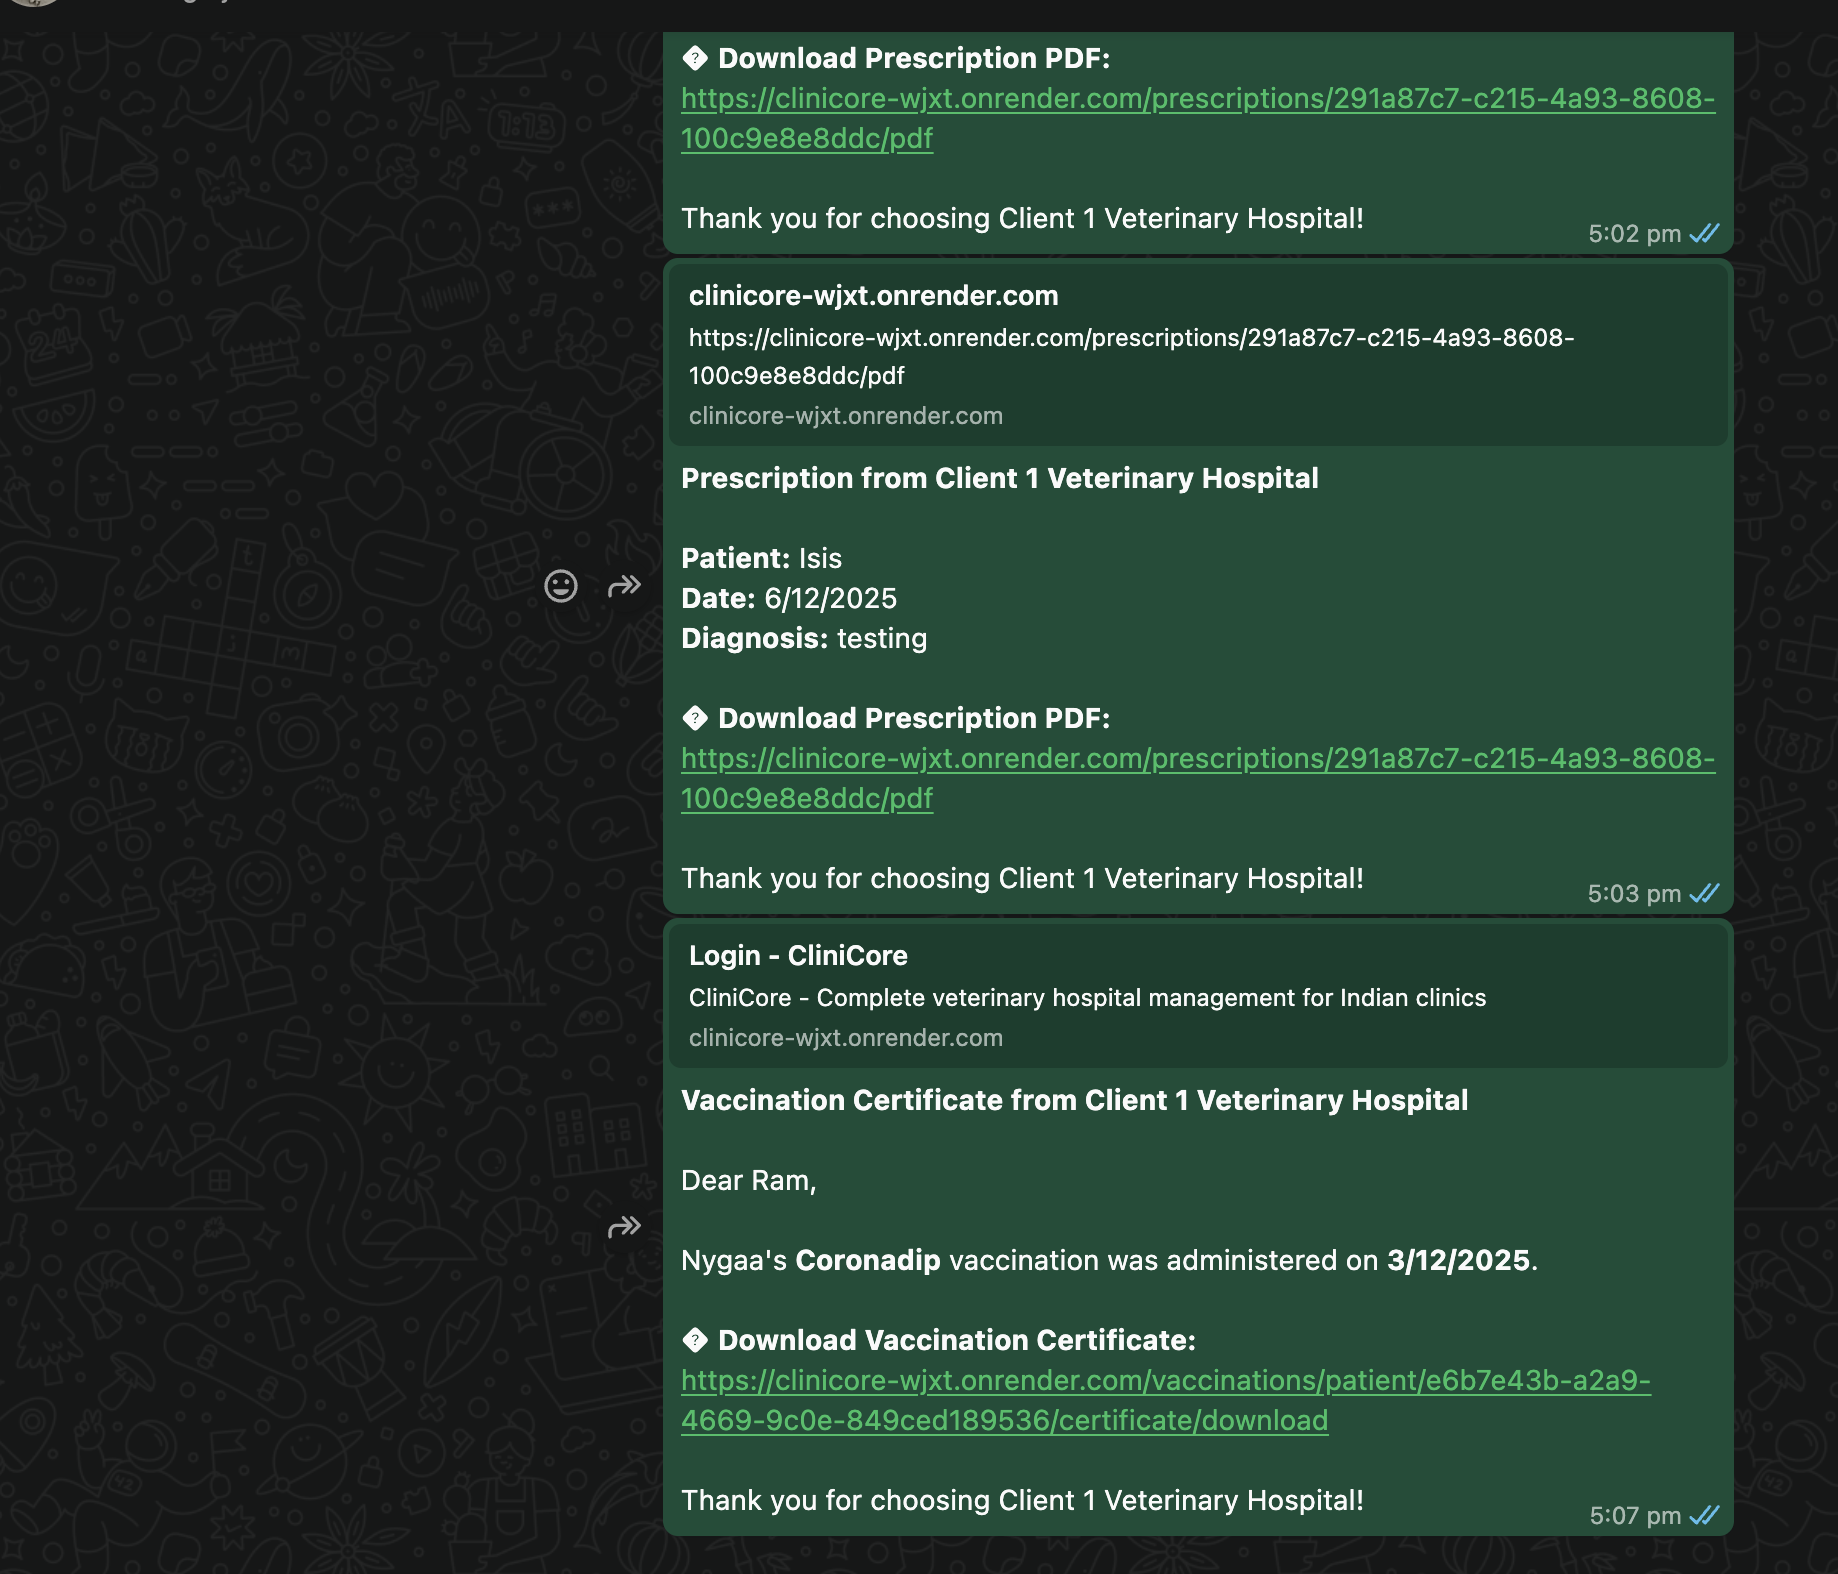
Task: Click the read-receipt ticks beside 5:07 pm
Action: pyautogui.click(x=1704, y=1516)
